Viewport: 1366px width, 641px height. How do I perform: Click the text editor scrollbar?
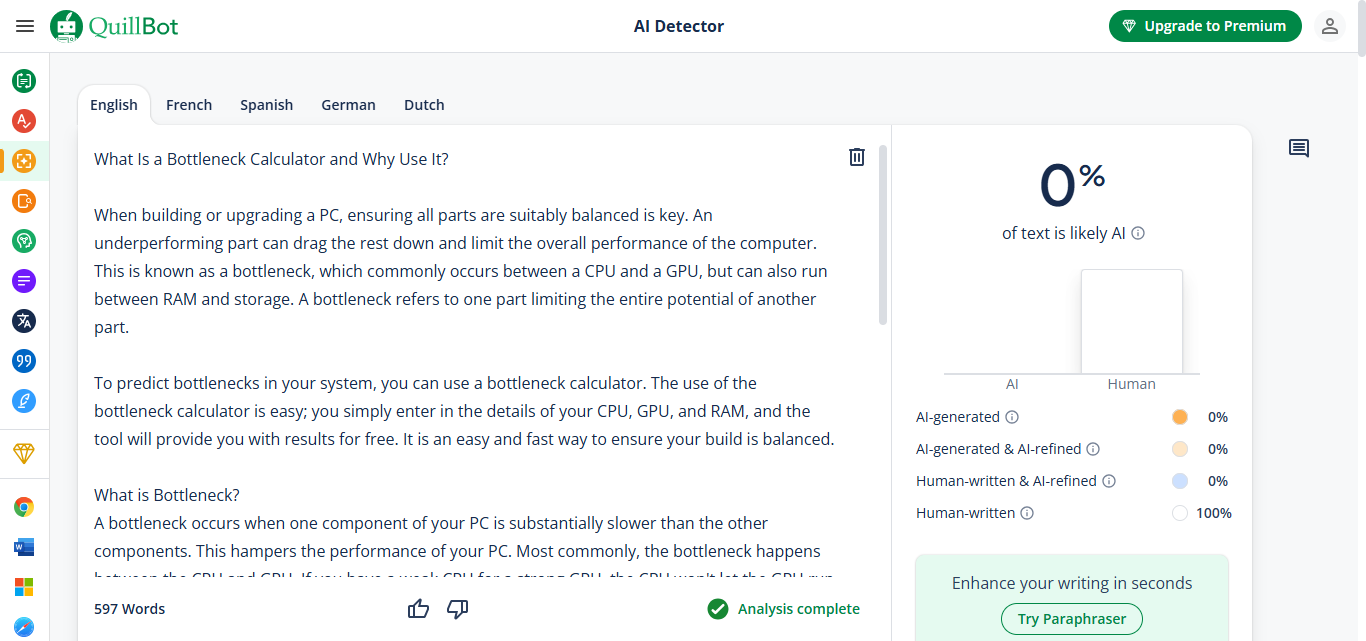click(883, 235)
